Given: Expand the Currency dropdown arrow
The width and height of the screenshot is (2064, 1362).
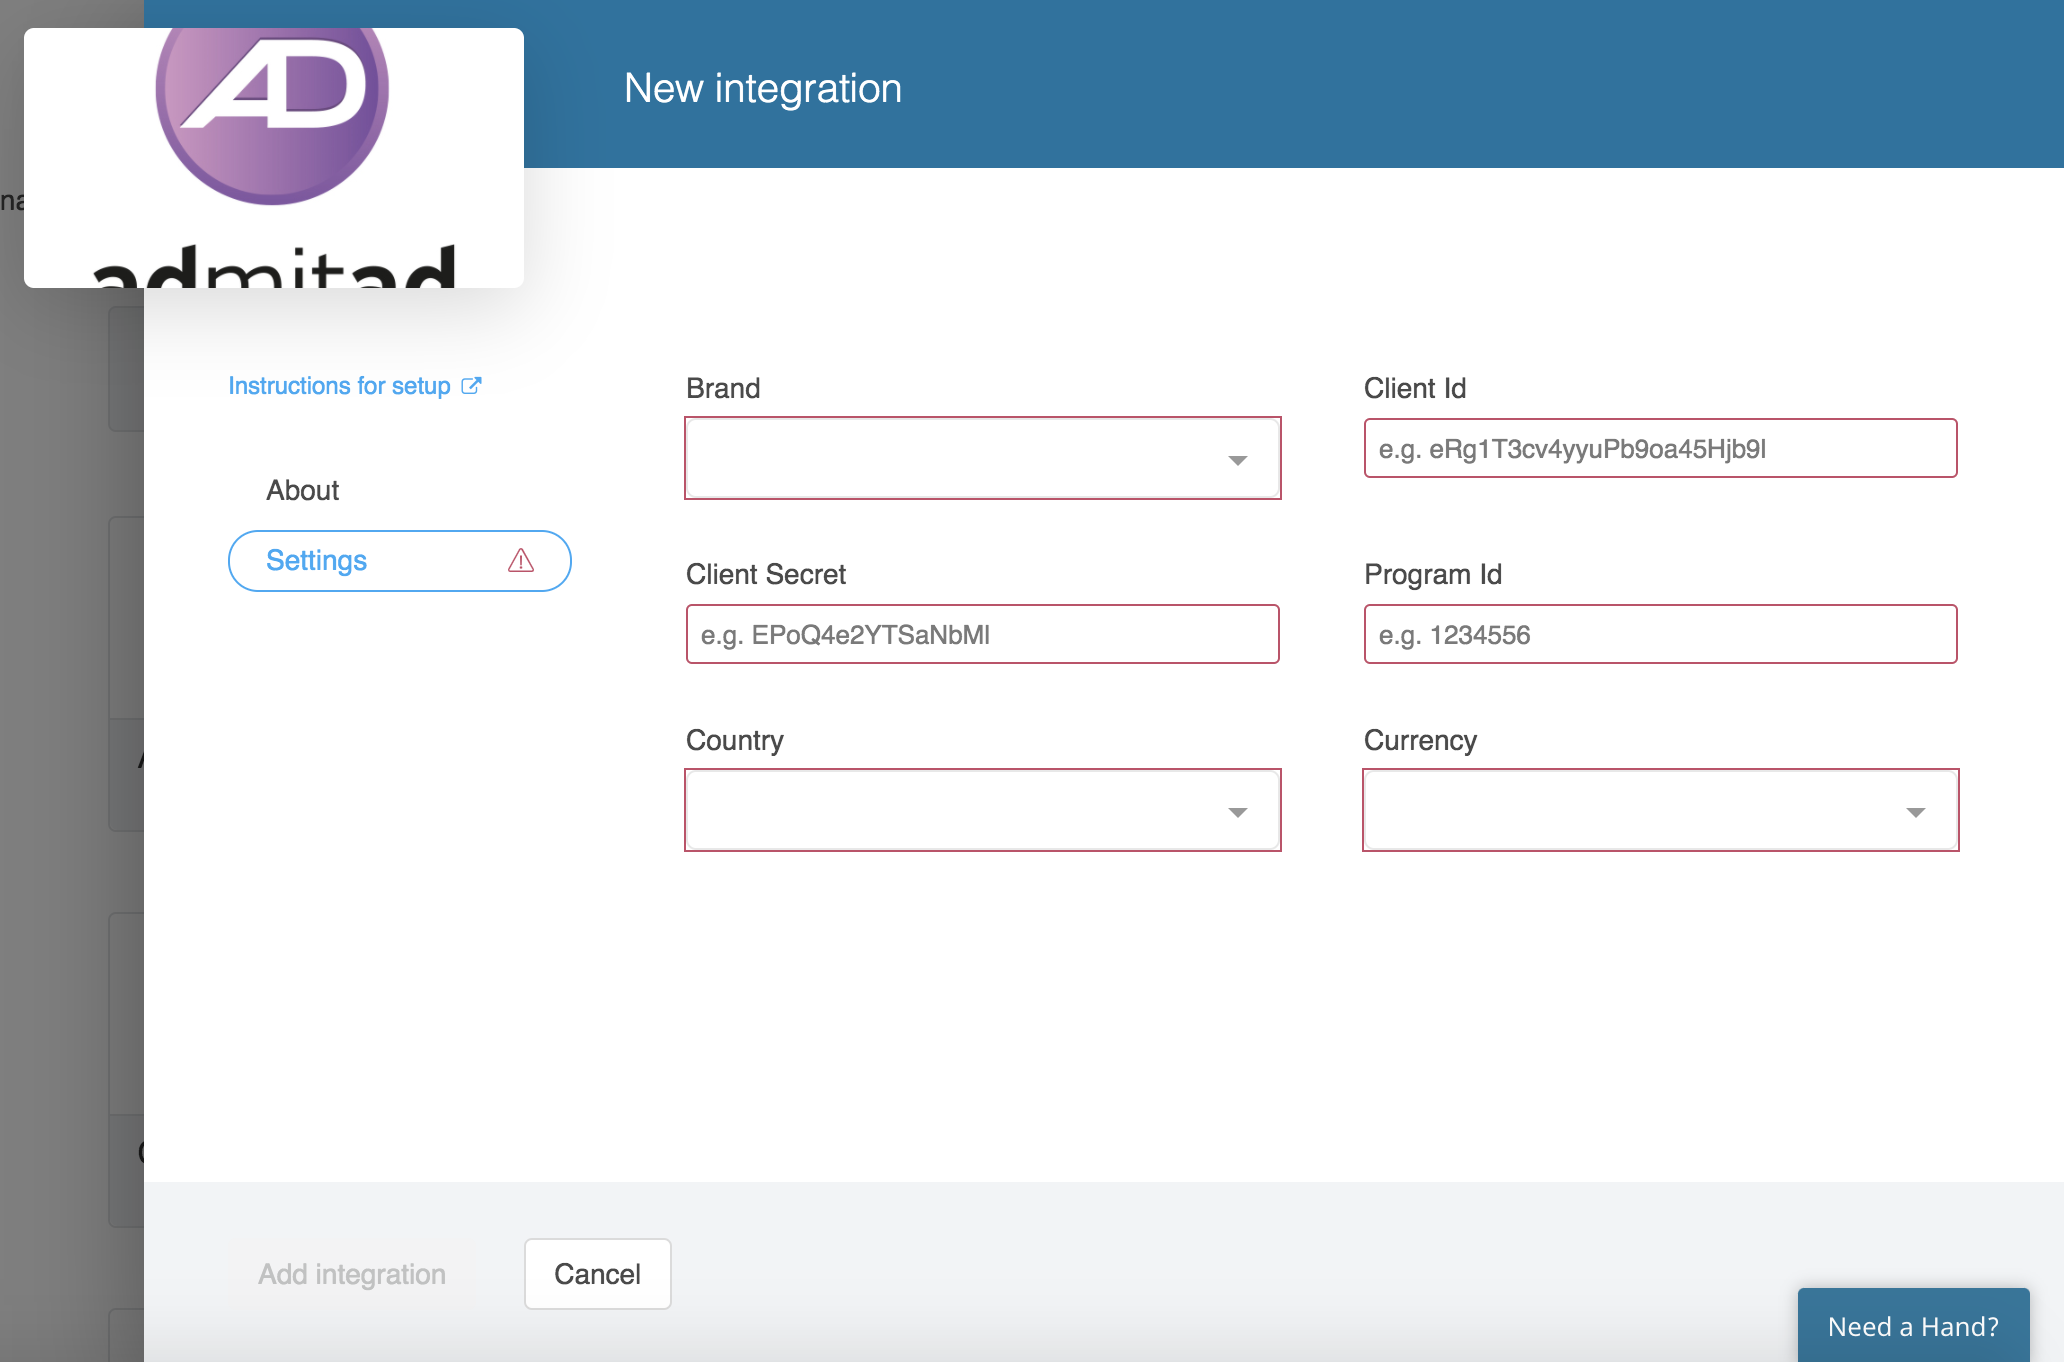Looking at the screenshot, I should (x=1915, y=812).
